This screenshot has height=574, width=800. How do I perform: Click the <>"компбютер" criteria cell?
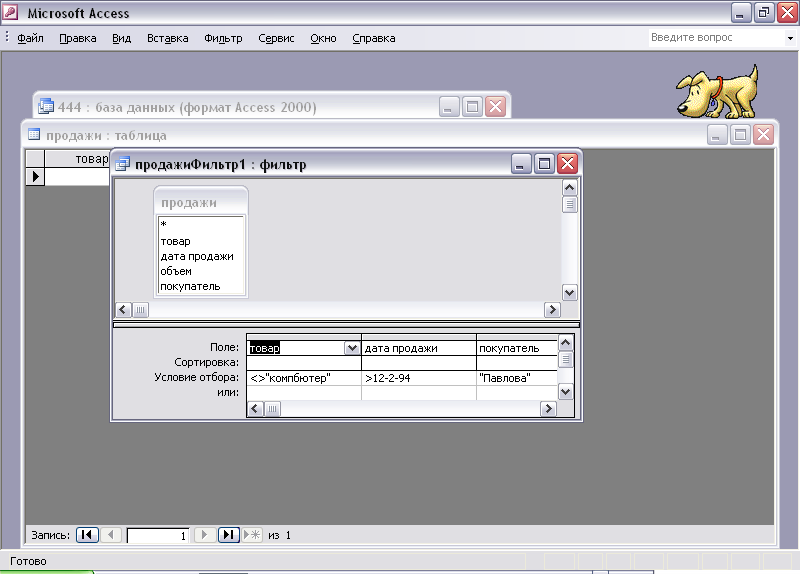coord(304,378)
